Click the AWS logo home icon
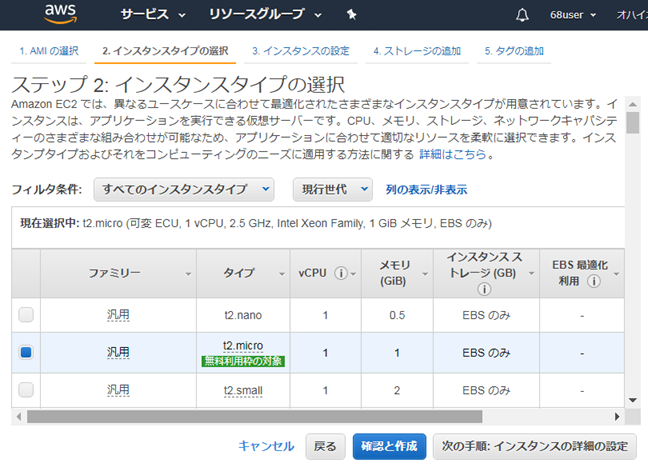 tap(61, 15)
